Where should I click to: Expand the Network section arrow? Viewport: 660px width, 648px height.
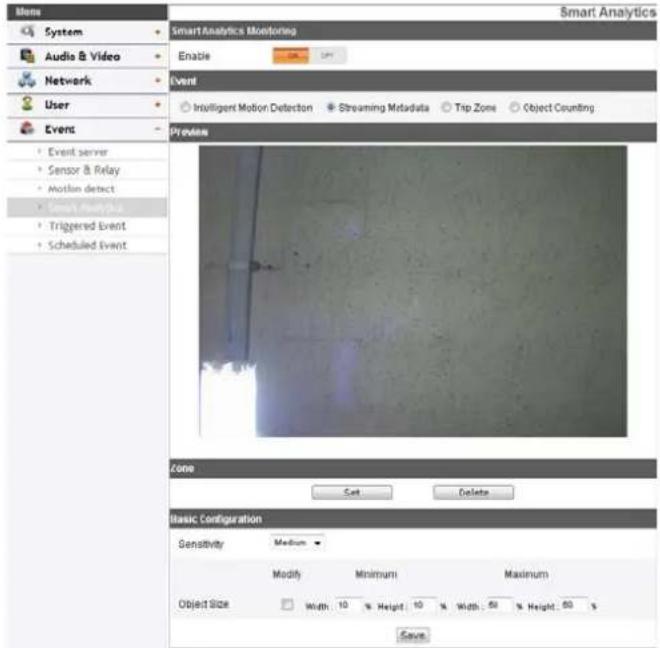158,80
